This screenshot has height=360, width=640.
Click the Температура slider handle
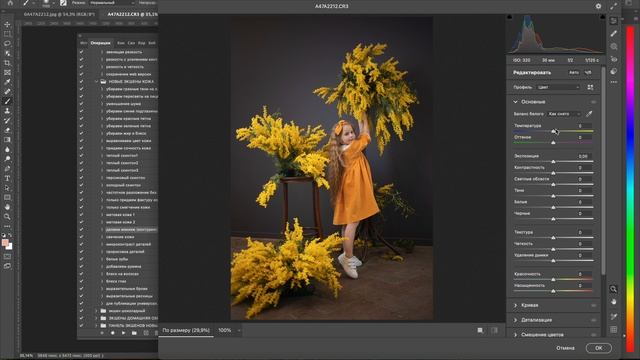553,131
